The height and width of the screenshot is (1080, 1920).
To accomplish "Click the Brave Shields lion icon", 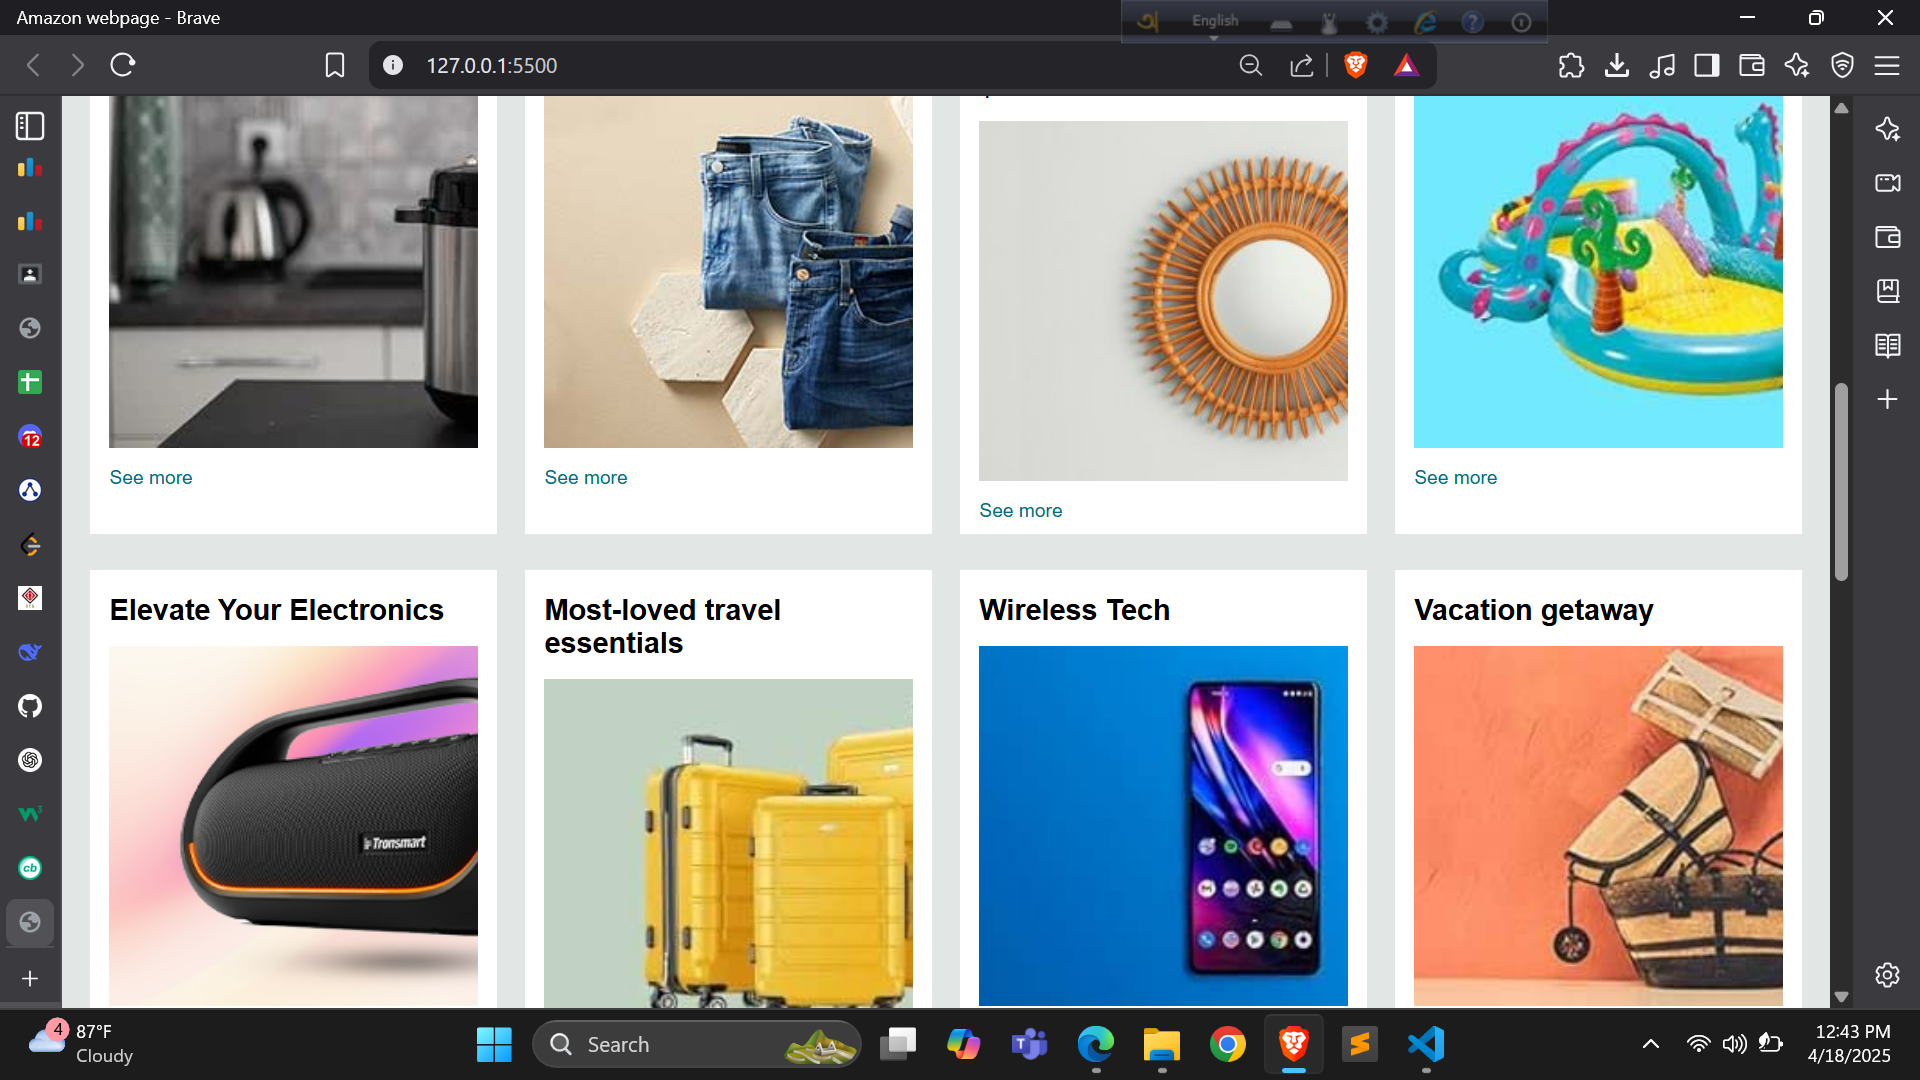I will click(1356, 66).
